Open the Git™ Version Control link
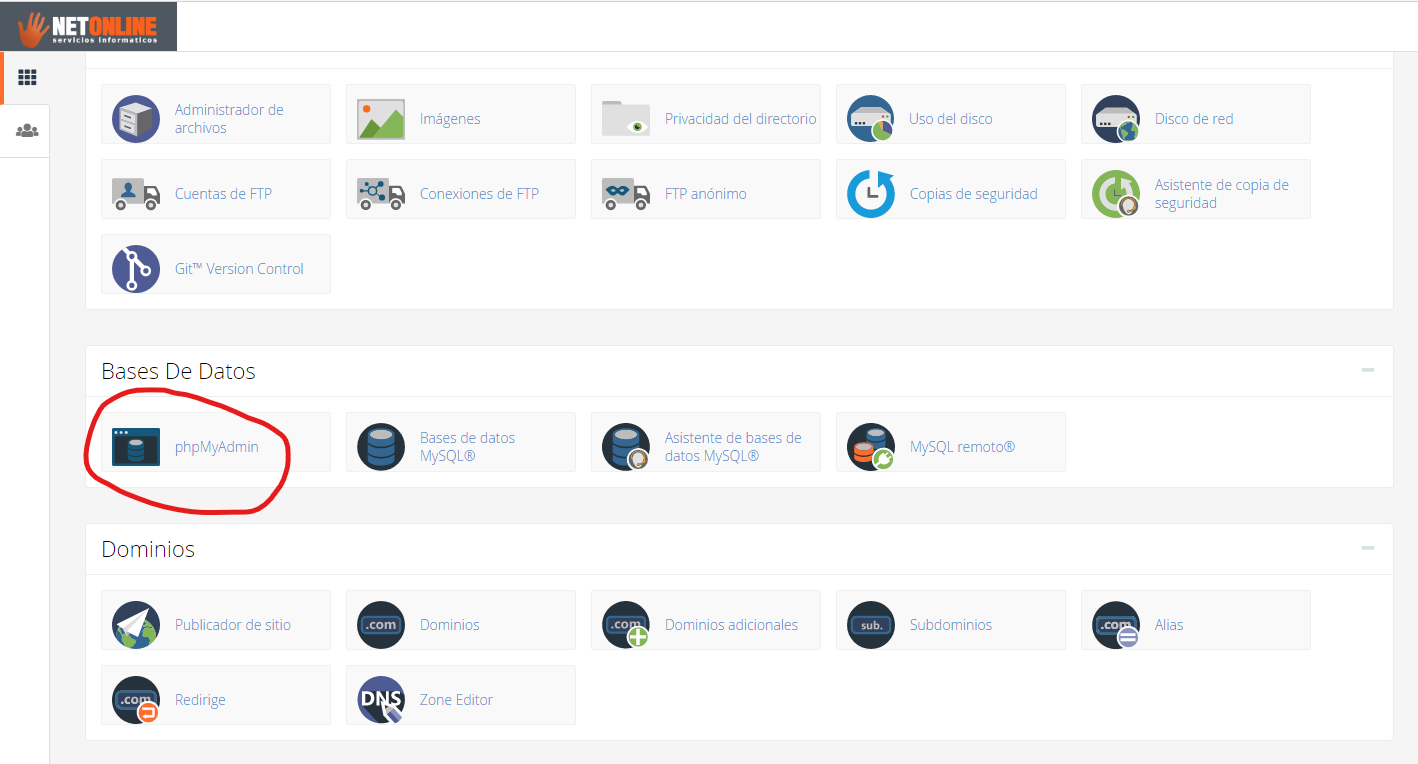This screenshot has height=764, width=1418. (x=239, y=269)
